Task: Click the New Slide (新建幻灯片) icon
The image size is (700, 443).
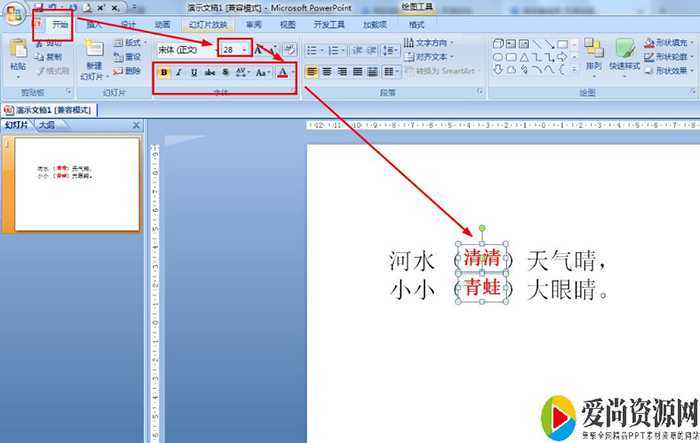Action: [93, 57]
